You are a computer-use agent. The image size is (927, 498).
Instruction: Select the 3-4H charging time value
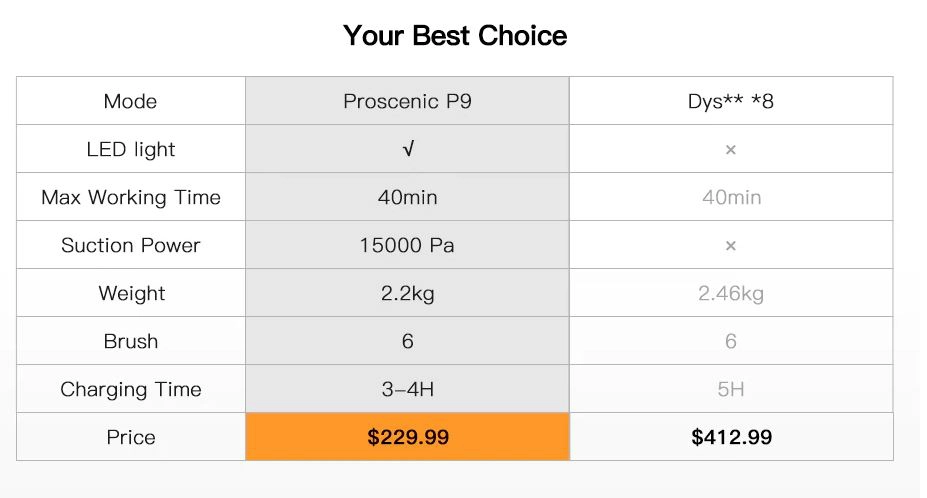(407, 389)
